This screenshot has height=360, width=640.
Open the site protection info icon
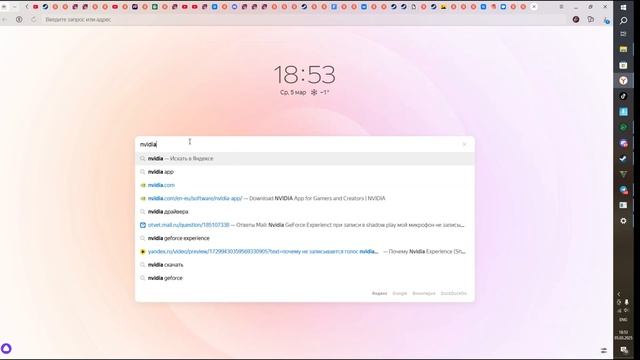(19, 20)
